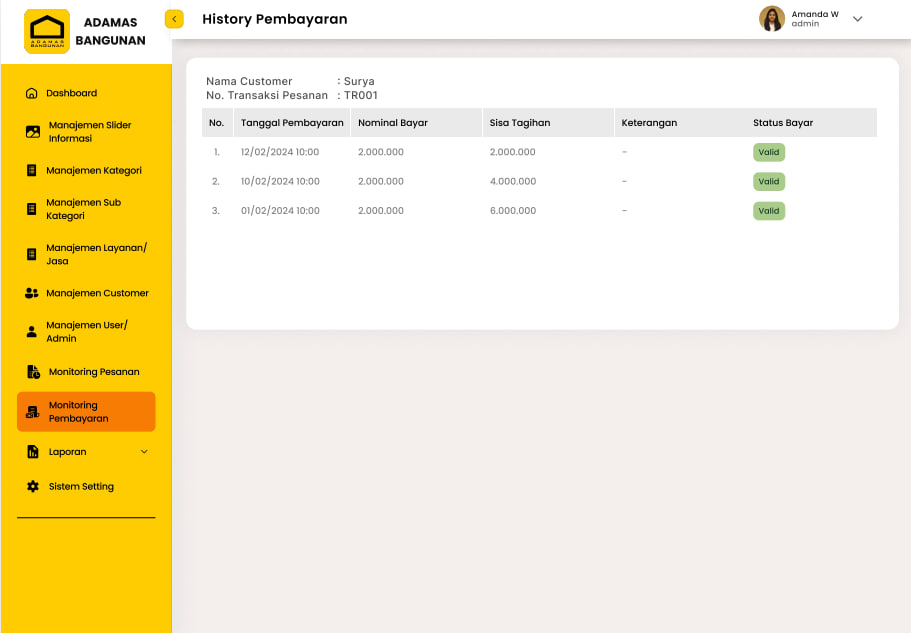Viewport: 911px width, 633px height.
Task: Select the date 01/02/2024 10:00
Action: pos(280,211)
